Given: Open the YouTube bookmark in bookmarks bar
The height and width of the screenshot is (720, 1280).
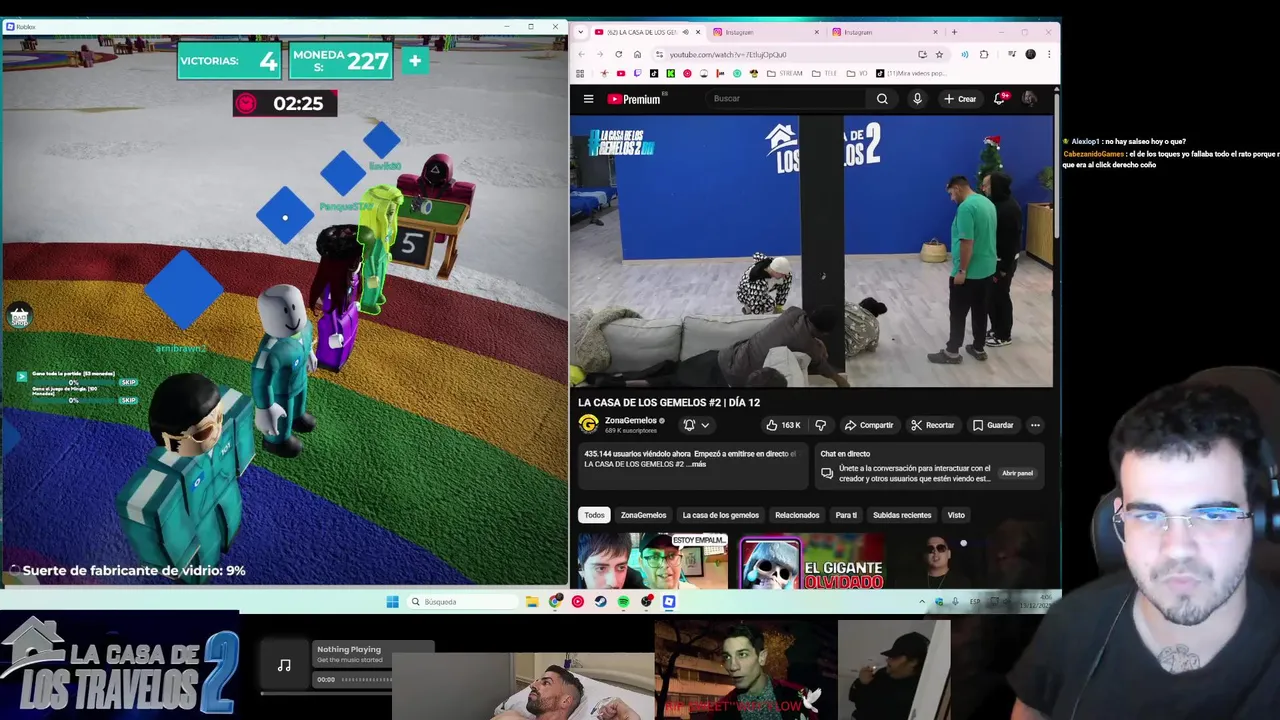Looking at the screenshot, I should click(620, 73).
